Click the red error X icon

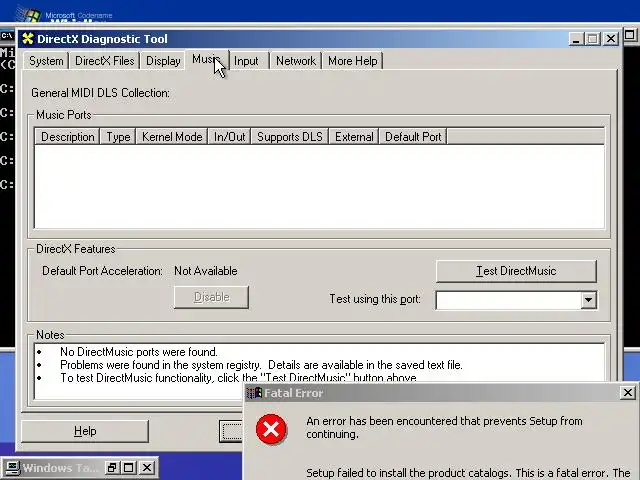[x=271, y=429]
